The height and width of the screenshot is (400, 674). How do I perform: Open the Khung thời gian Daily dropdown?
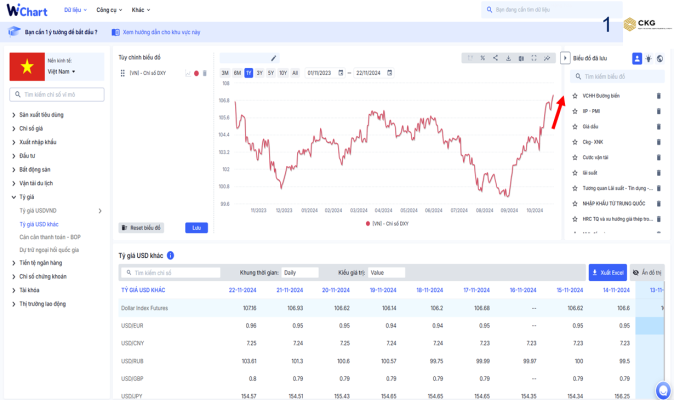coord(299,272)
